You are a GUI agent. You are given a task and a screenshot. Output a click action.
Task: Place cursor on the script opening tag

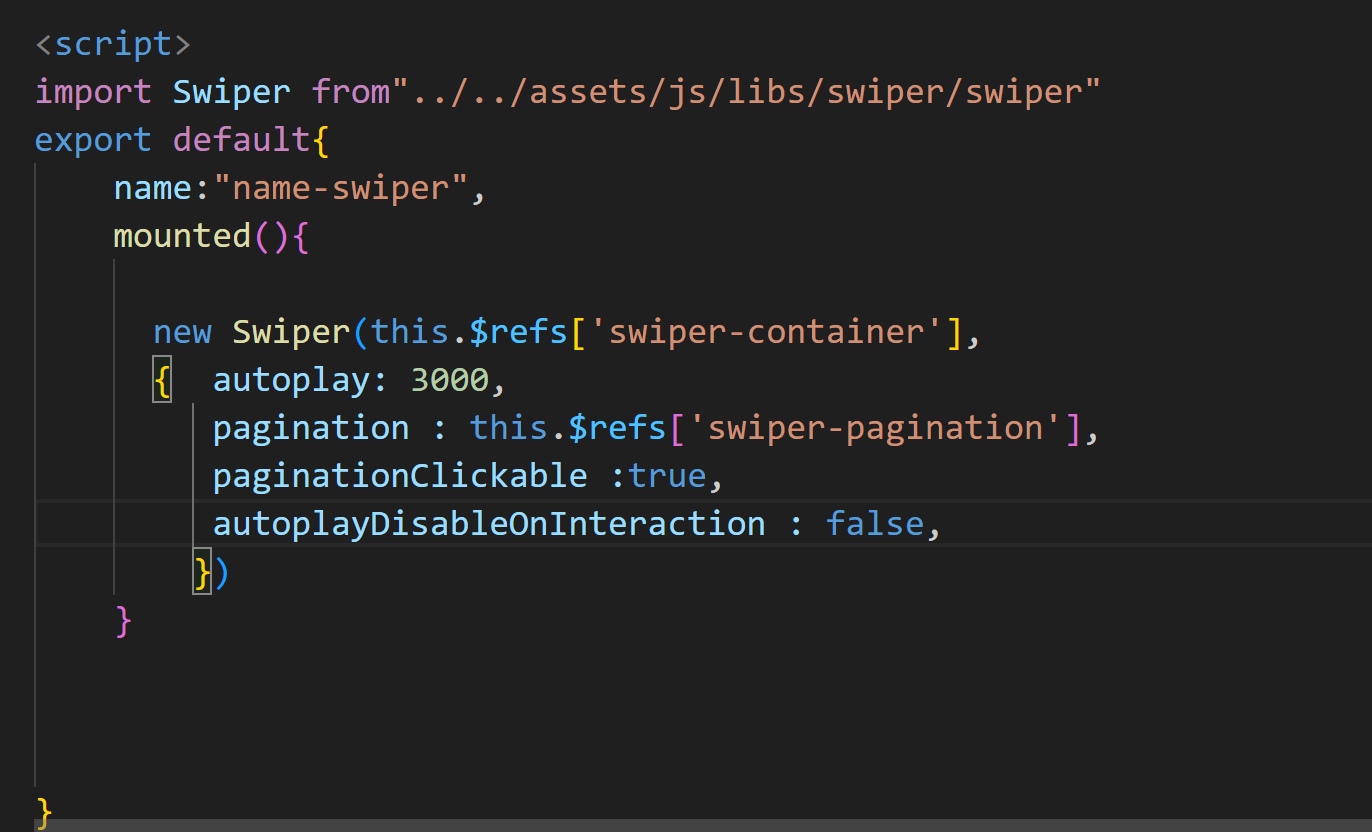click(x=110, y=43)
